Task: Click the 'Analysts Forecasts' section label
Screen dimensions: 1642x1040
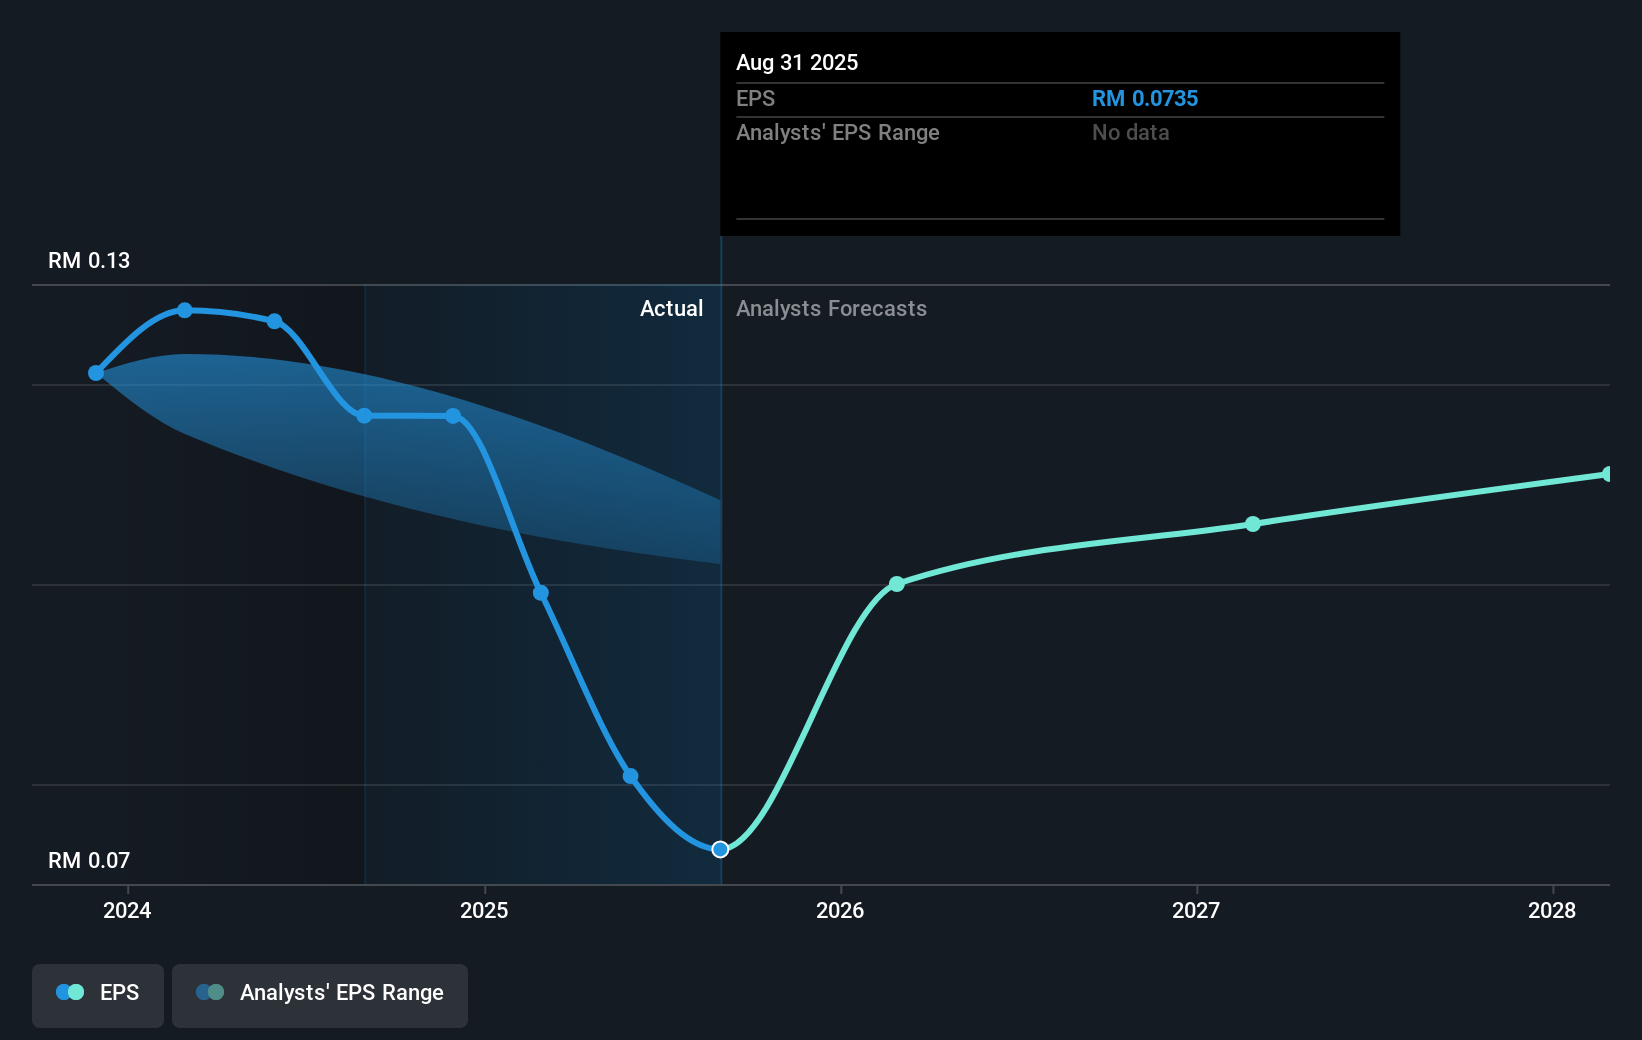Action: coord(831,309)
